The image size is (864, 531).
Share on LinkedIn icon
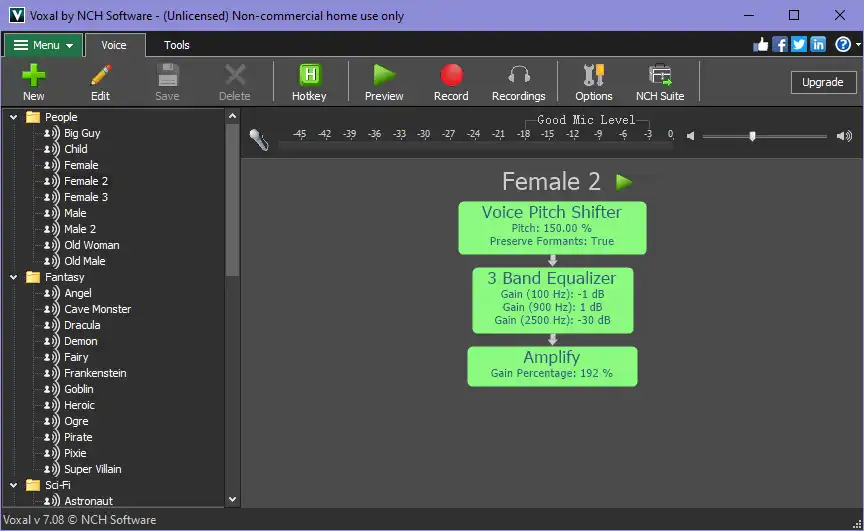818,45
